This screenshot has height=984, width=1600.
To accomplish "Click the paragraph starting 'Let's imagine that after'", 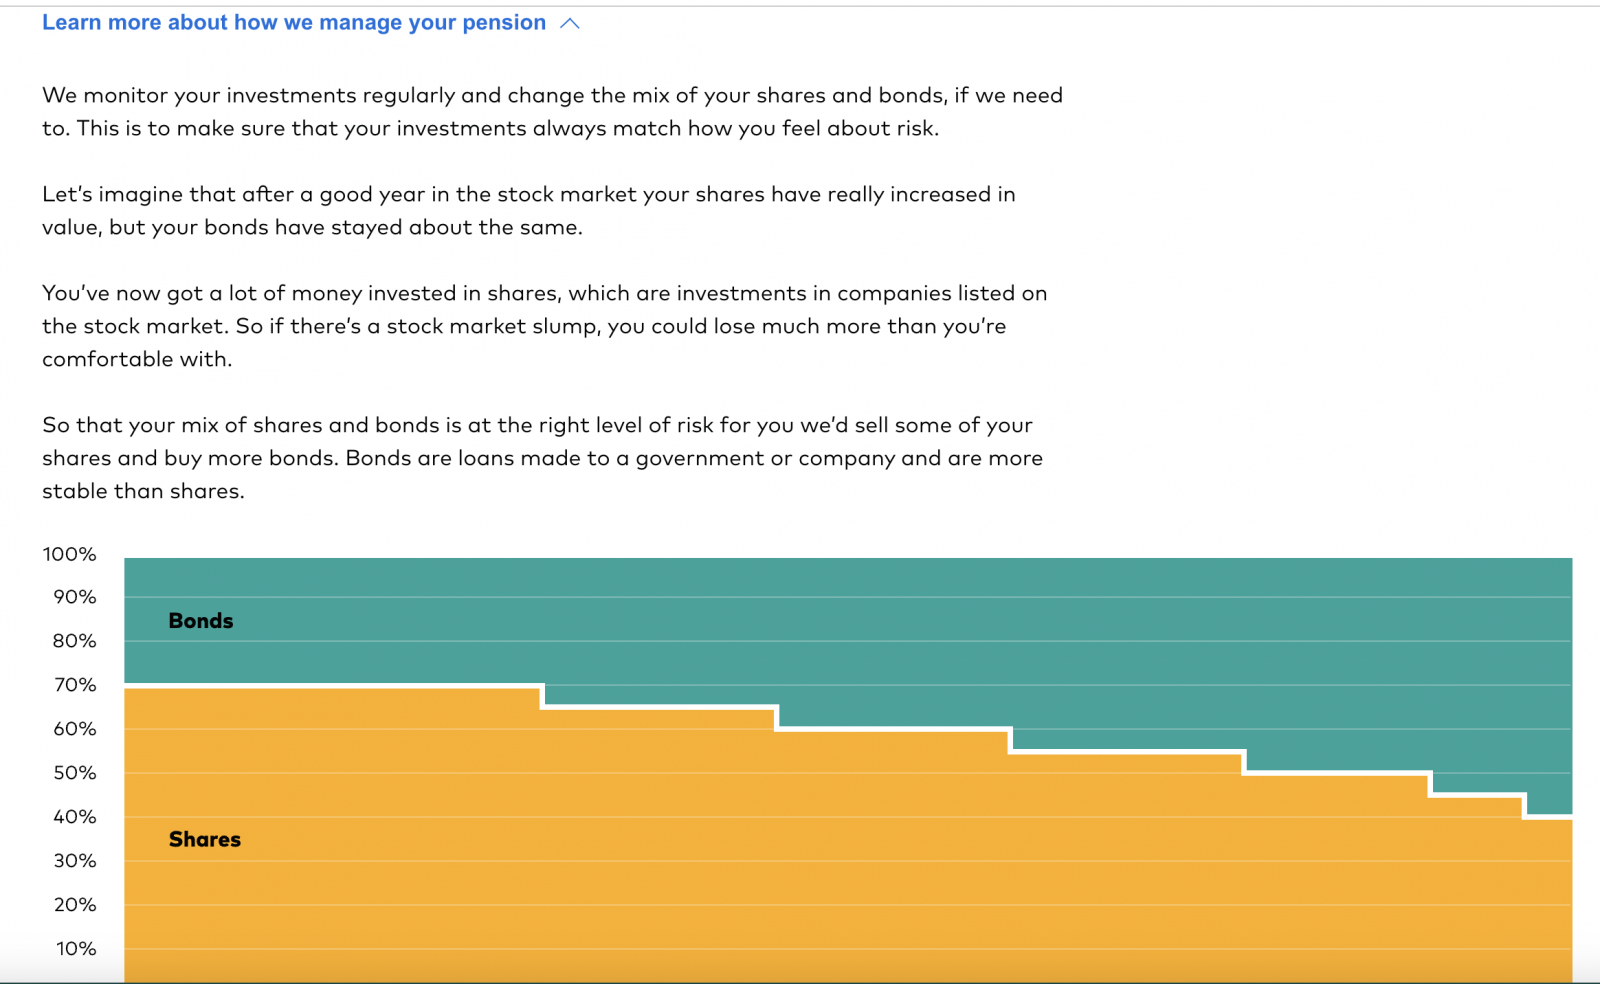I will click(x=529, y=211).
